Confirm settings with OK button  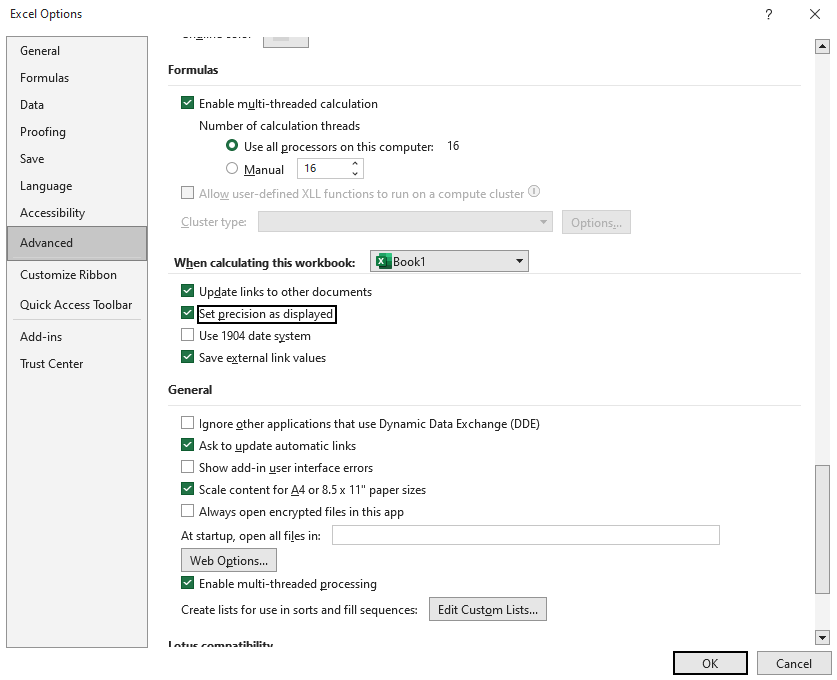[710, 663]
